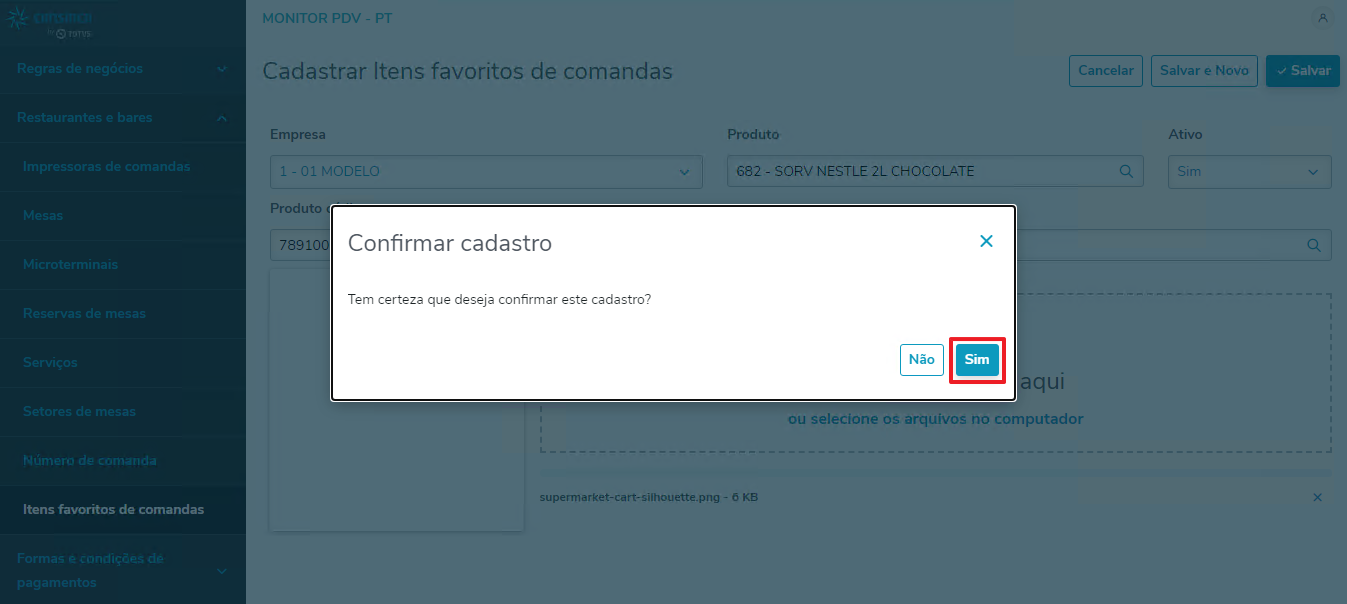Image resolution: width=1347 pixels, height=604 pixels.
Task: Confirm registration by clicking Sim
Action: click(977, 360)
